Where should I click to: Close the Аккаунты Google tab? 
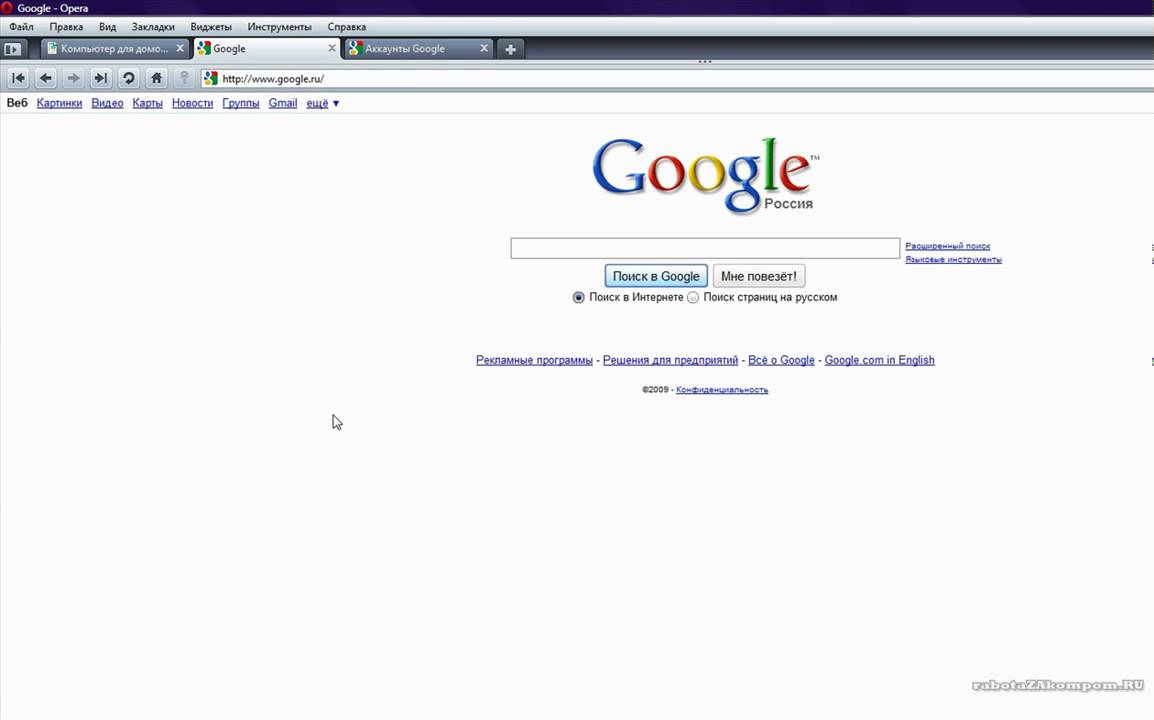click(484, 49)
